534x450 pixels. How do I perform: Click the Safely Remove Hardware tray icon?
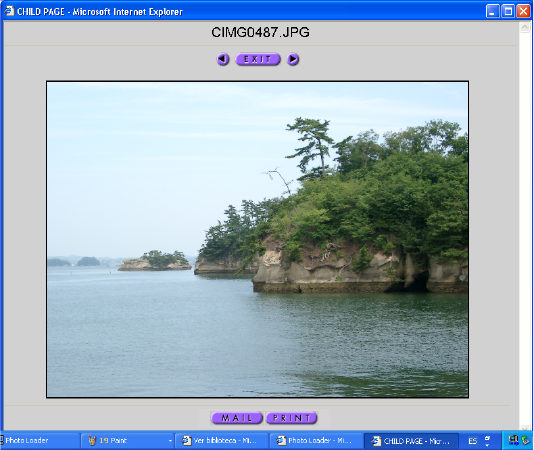[x=526, y=440]
